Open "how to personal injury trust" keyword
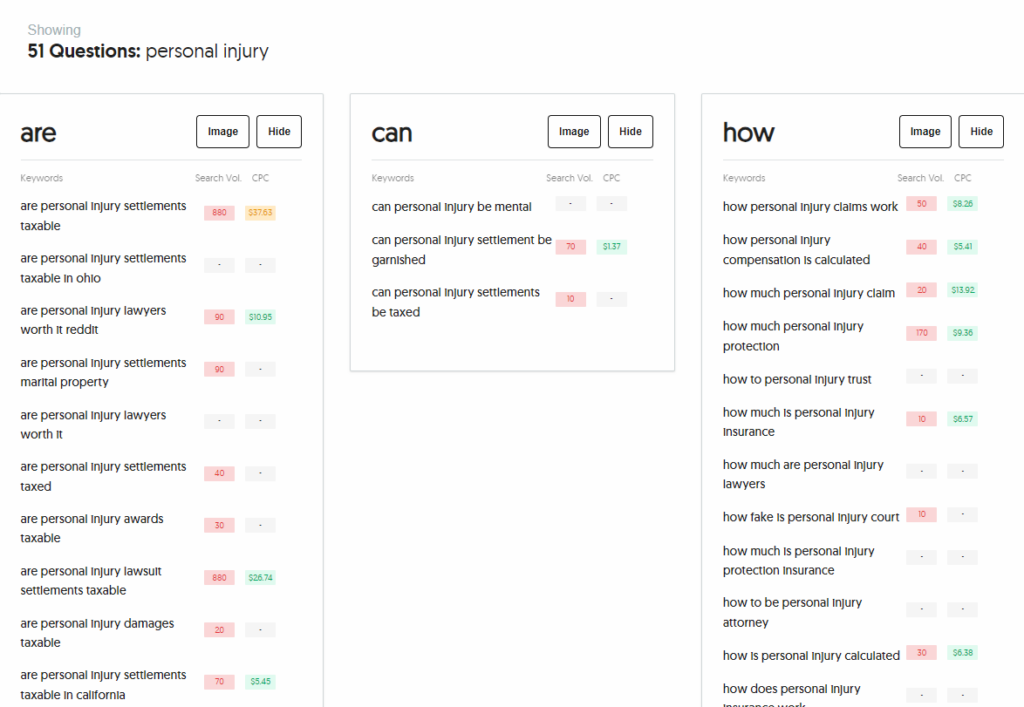1024x707 pixels. coord(797,379)
